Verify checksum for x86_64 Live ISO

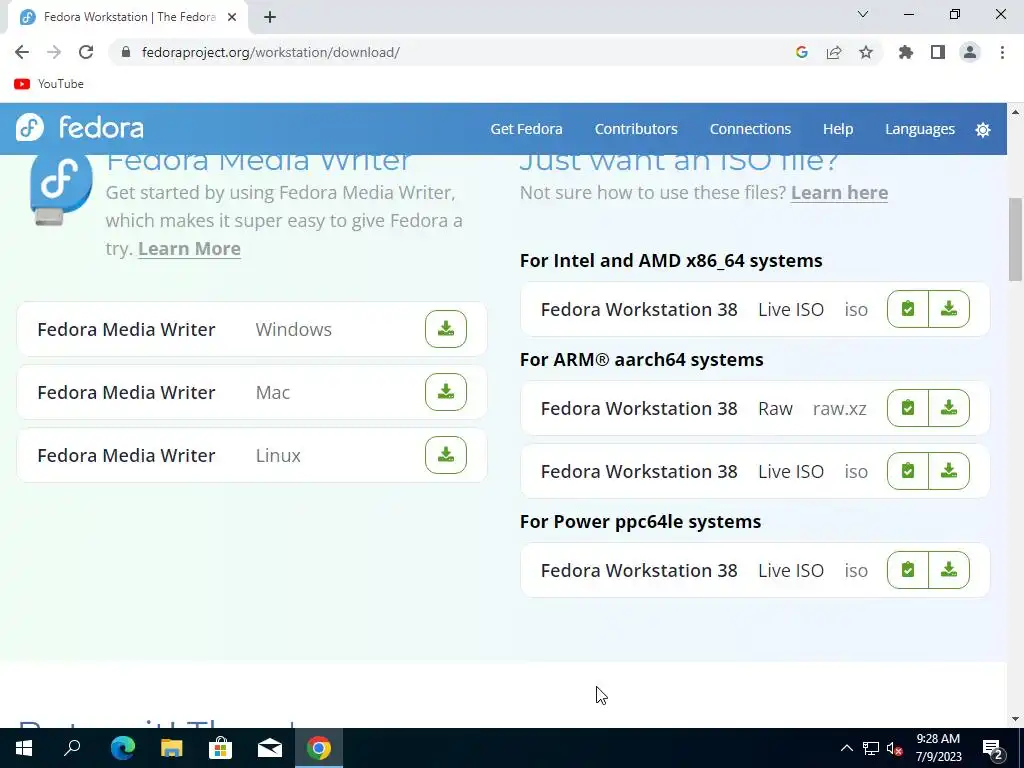point(908,309)
